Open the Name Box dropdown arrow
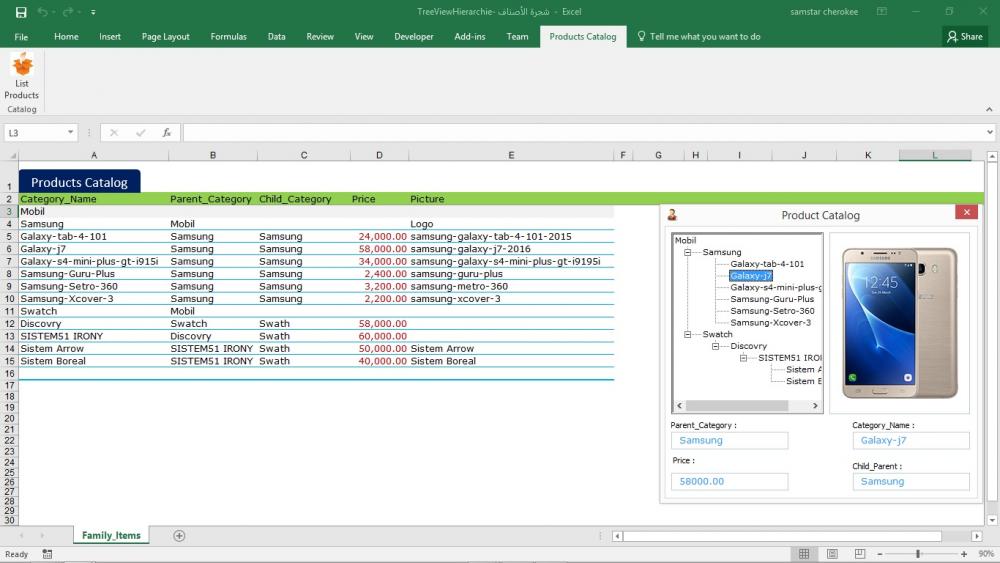The image size is (1000, 563). (70, 133)
